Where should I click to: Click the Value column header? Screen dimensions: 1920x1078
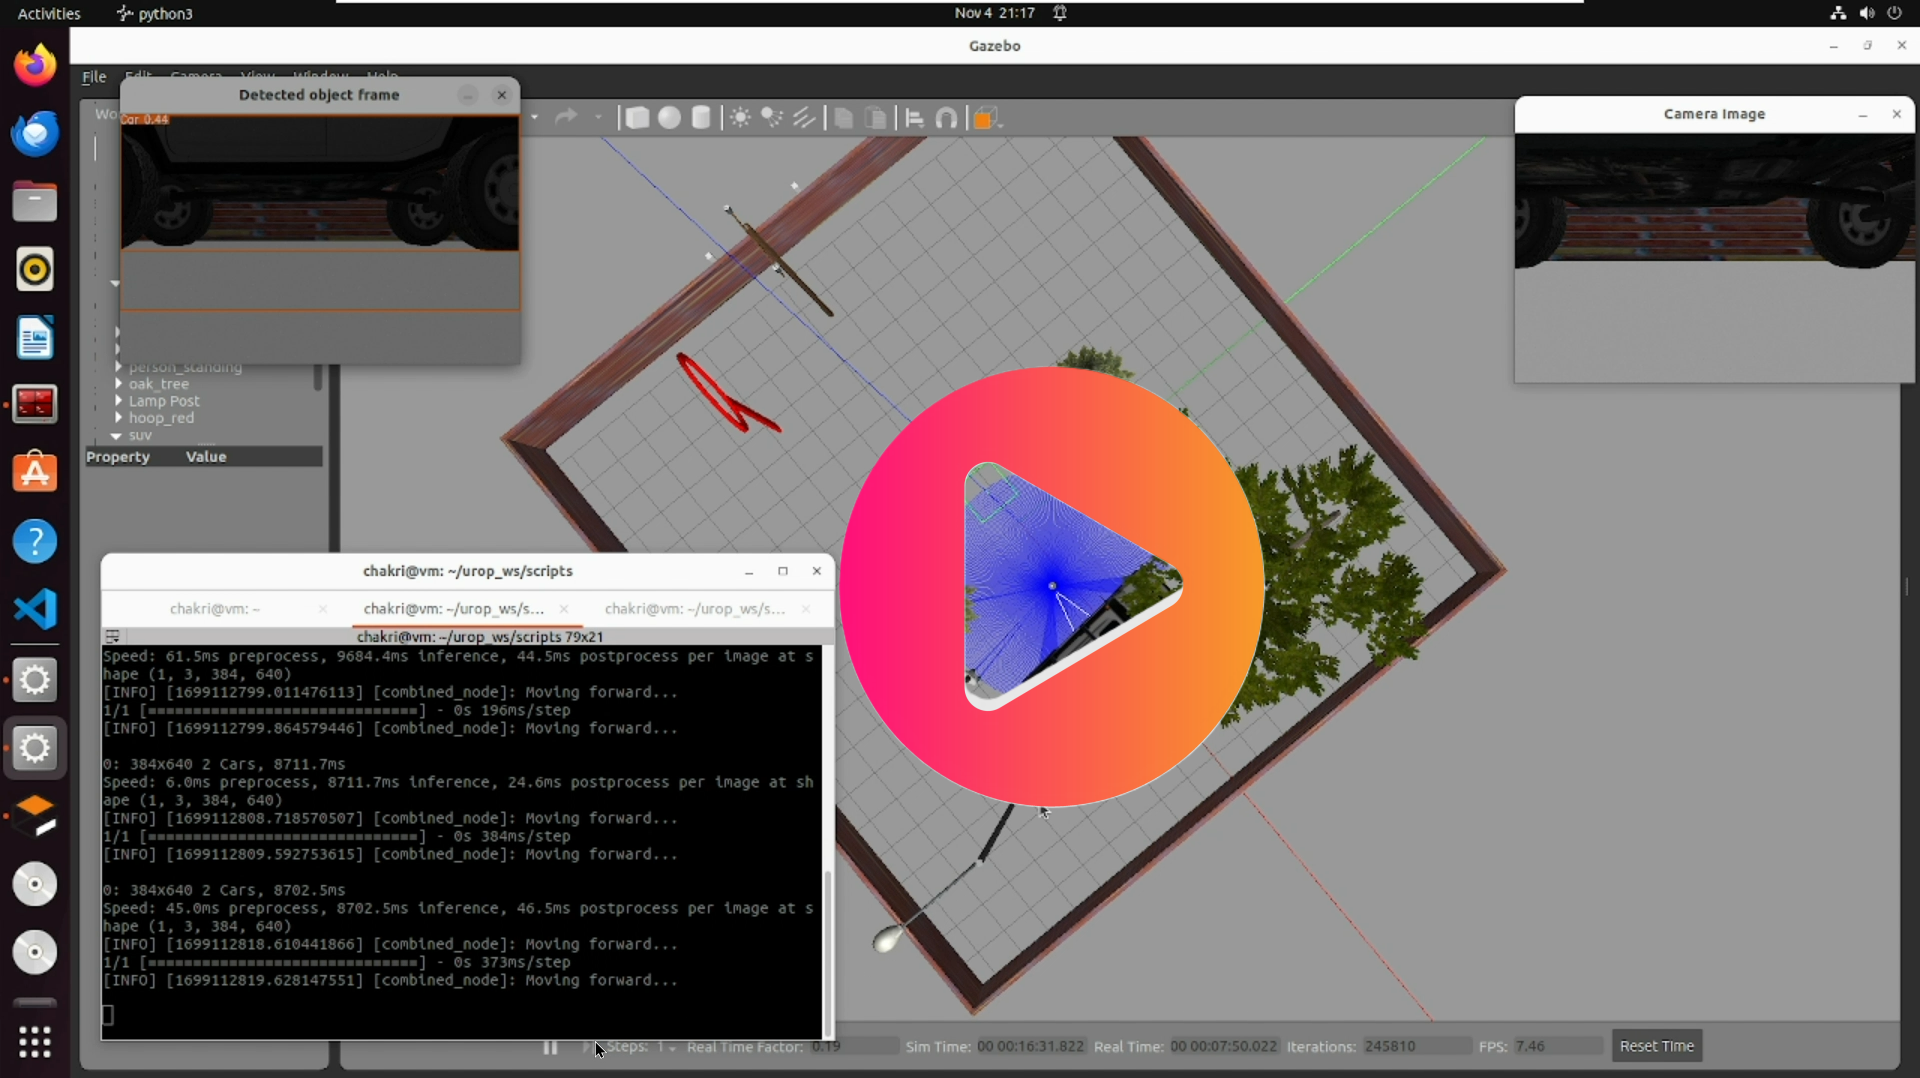206,457
